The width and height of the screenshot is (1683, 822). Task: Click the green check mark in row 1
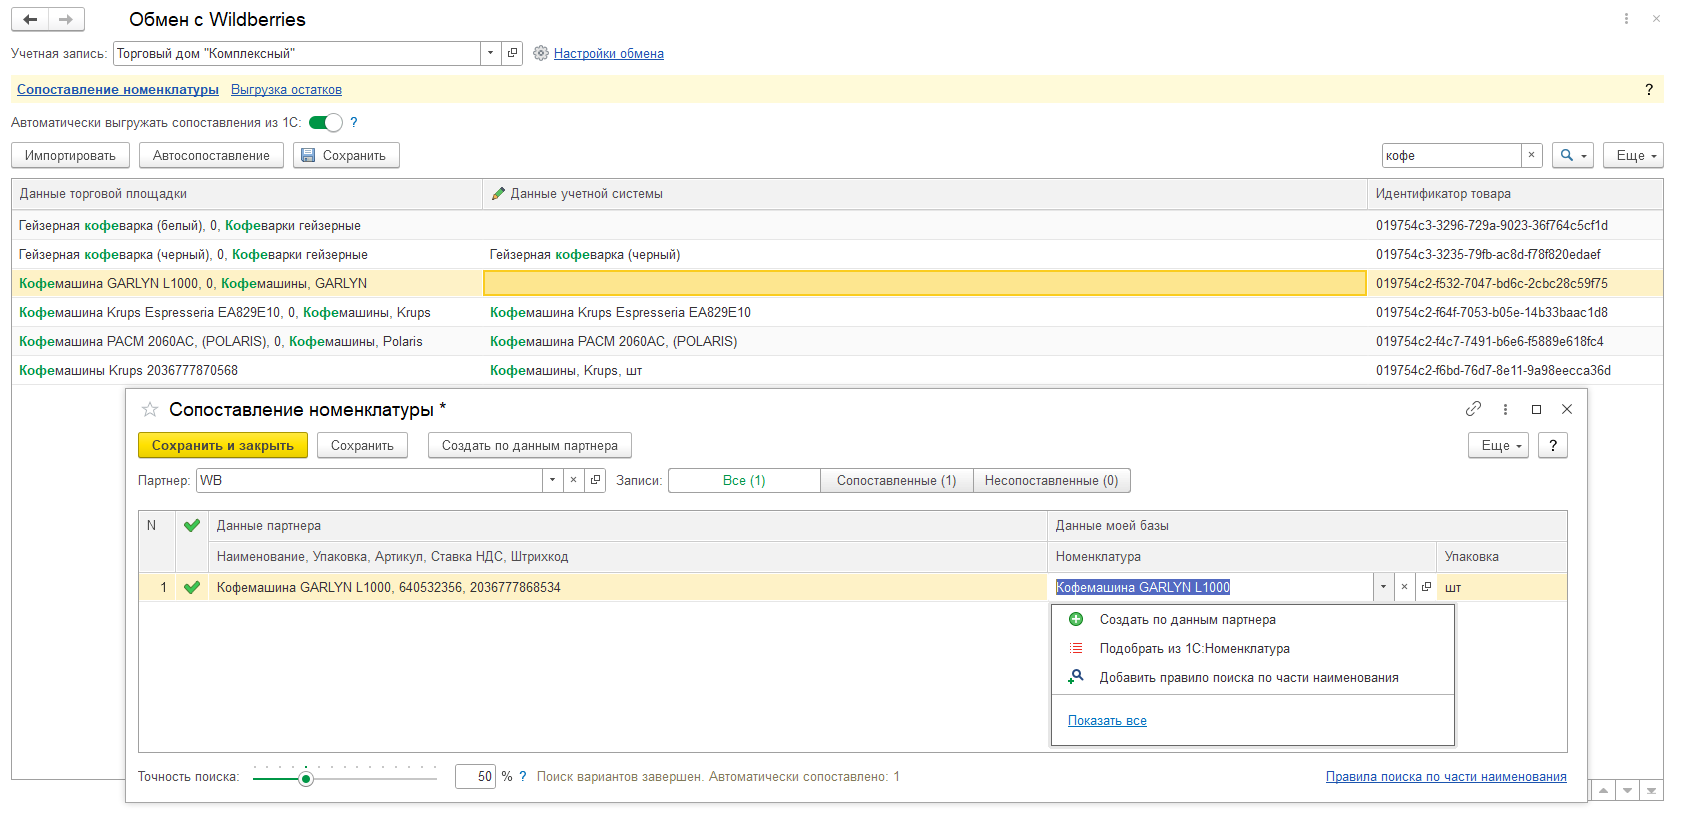click(191, 587)
